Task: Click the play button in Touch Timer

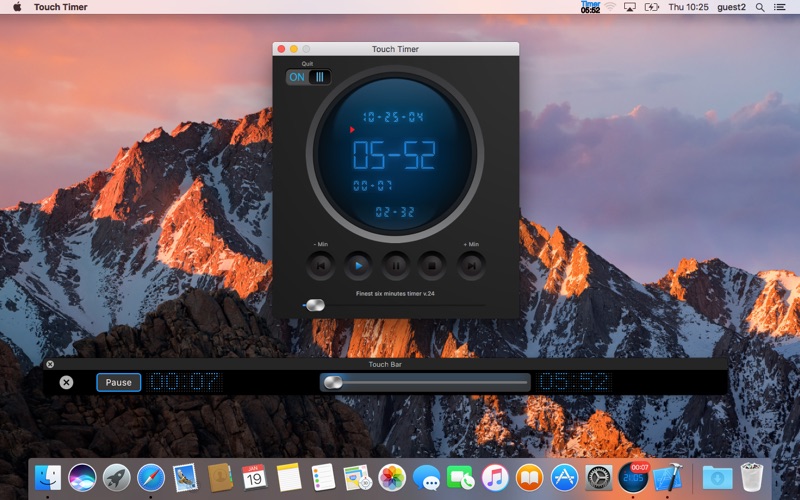Action: [x=358, y=265]
